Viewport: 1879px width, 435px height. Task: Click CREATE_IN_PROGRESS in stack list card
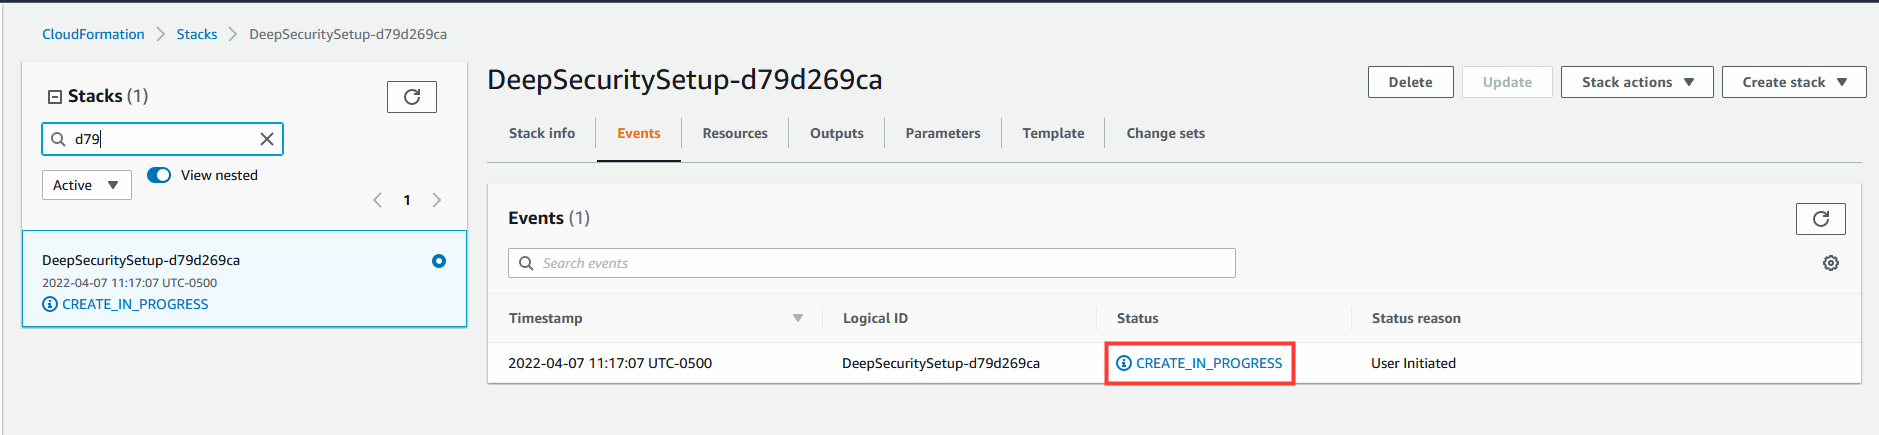click(135, 304)
